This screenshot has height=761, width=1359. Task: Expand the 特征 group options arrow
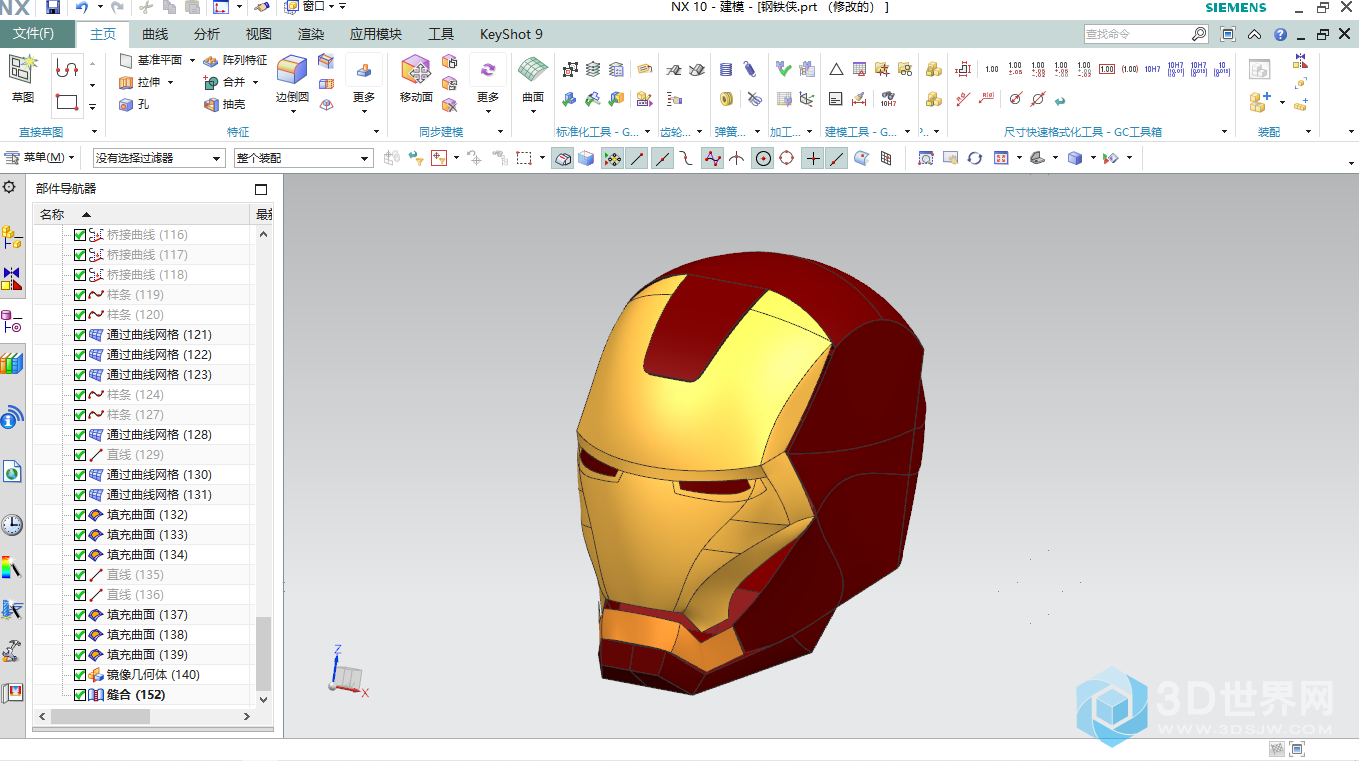377,132
